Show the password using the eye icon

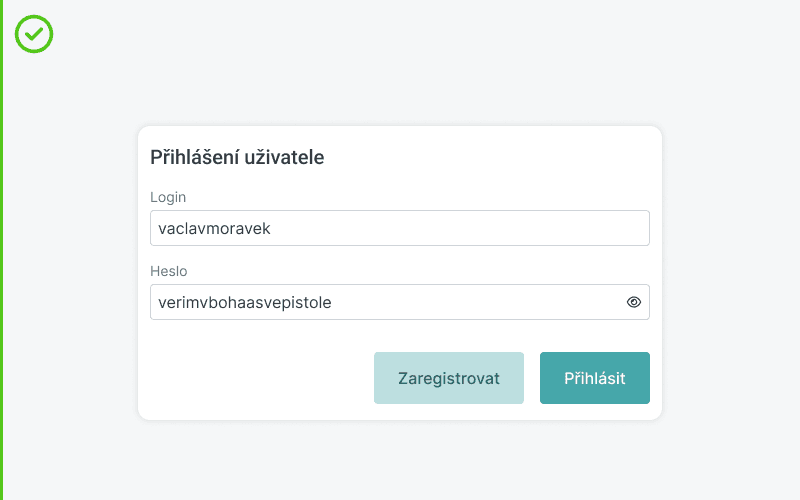point(633,302)
